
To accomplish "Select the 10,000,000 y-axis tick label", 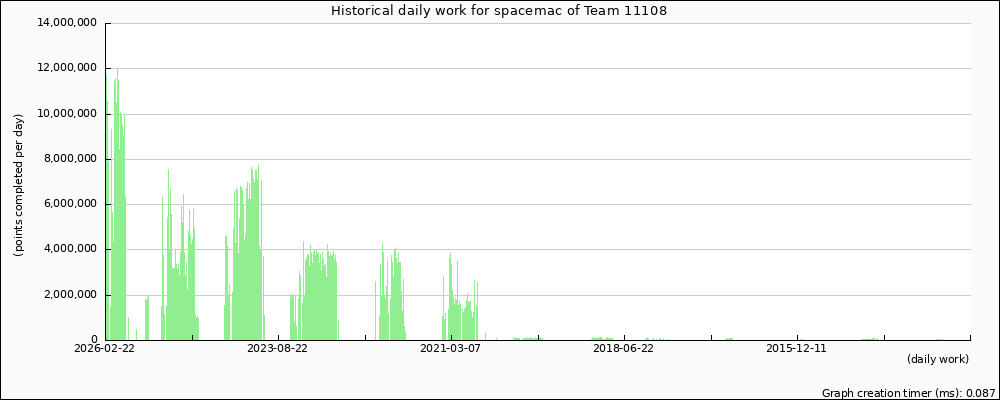I will pos(66,114).
